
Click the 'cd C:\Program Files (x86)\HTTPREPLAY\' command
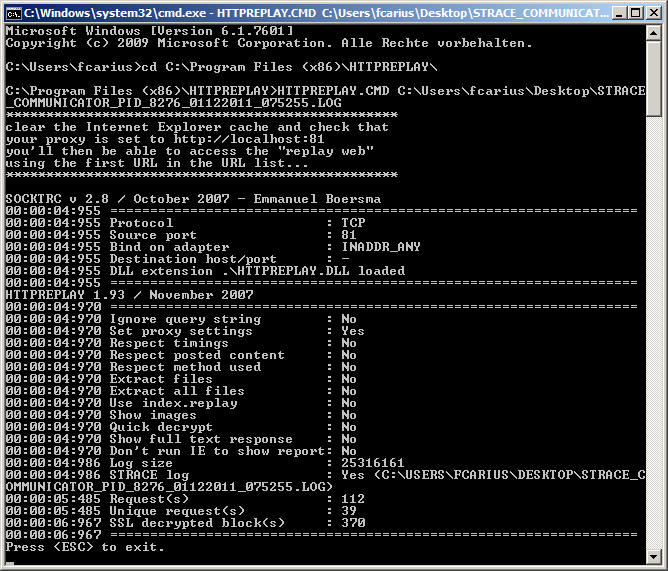pos(290,67)
